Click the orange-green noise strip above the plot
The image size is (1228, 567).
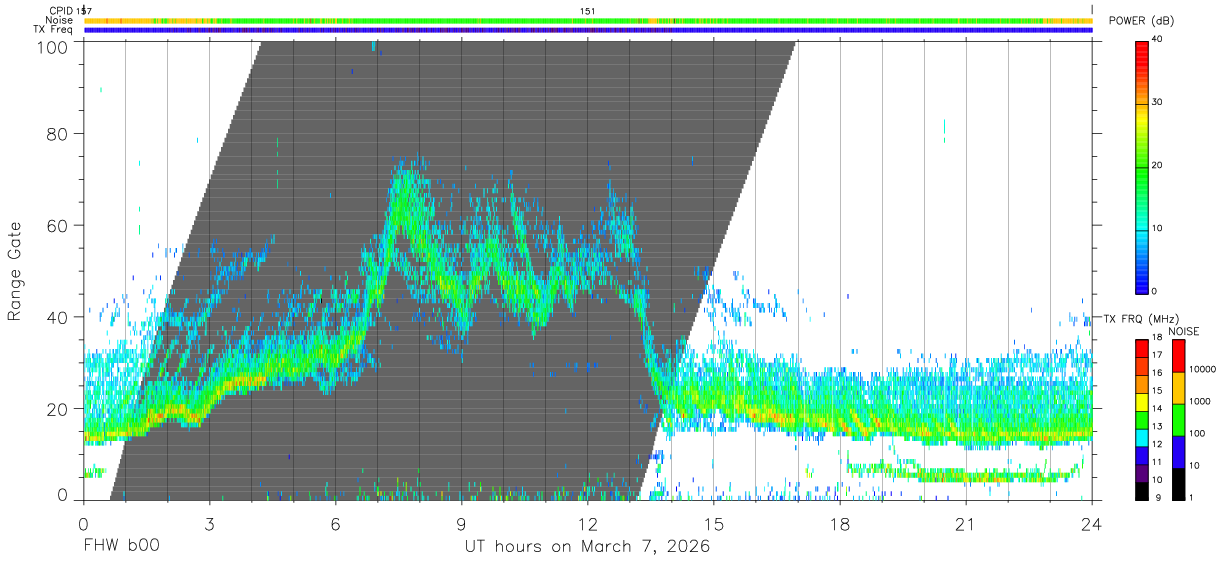coord(588,20)
